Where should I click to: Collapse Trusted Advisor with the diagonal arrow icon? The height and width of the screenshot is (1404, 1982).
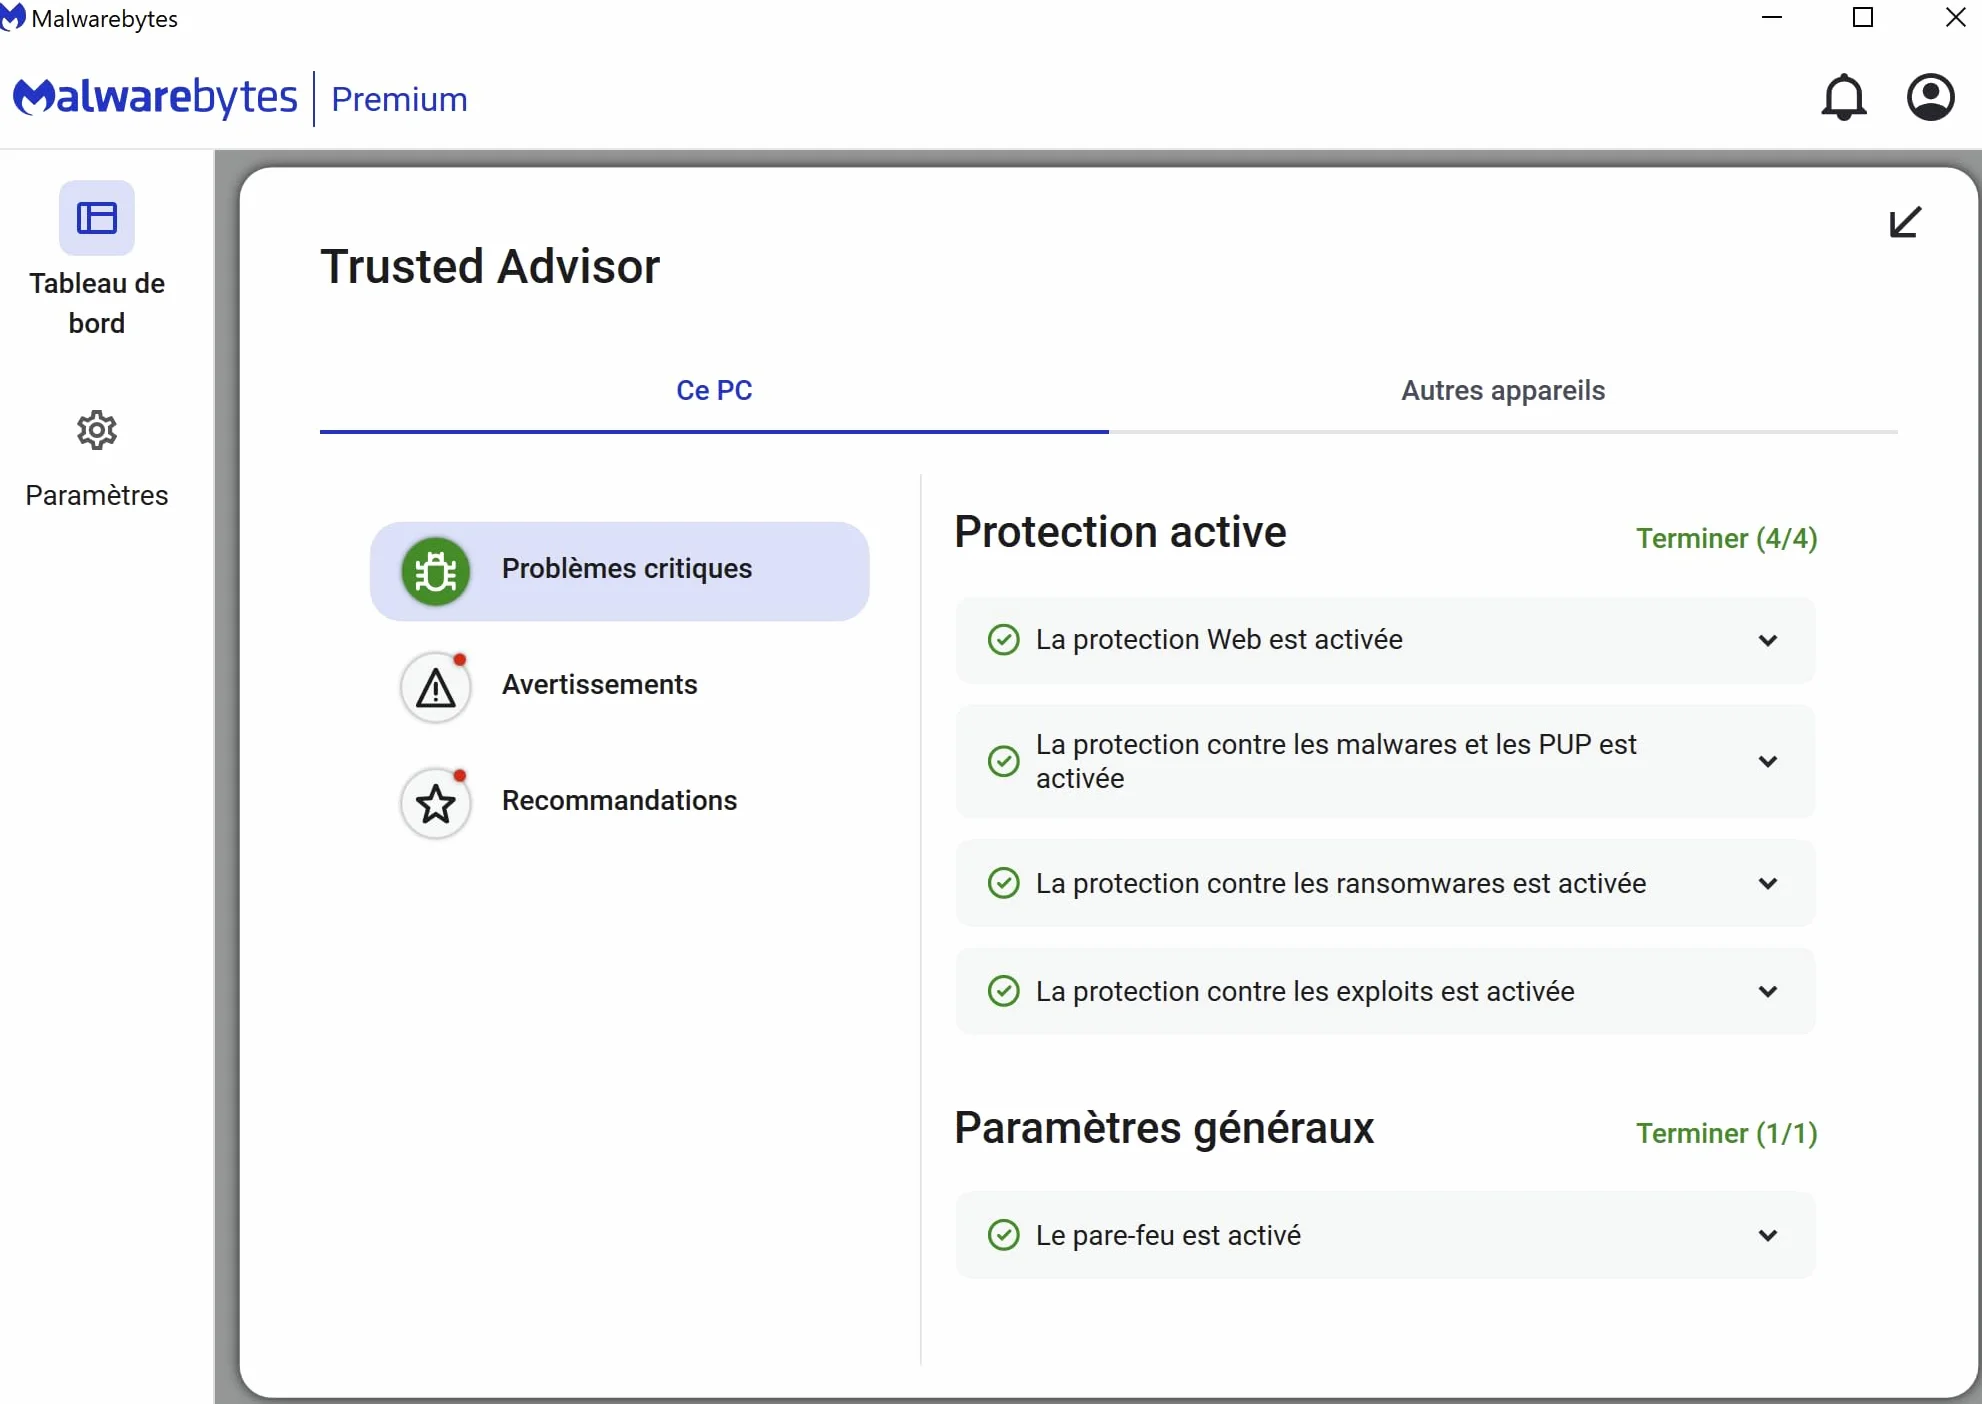click(1905, 221)
